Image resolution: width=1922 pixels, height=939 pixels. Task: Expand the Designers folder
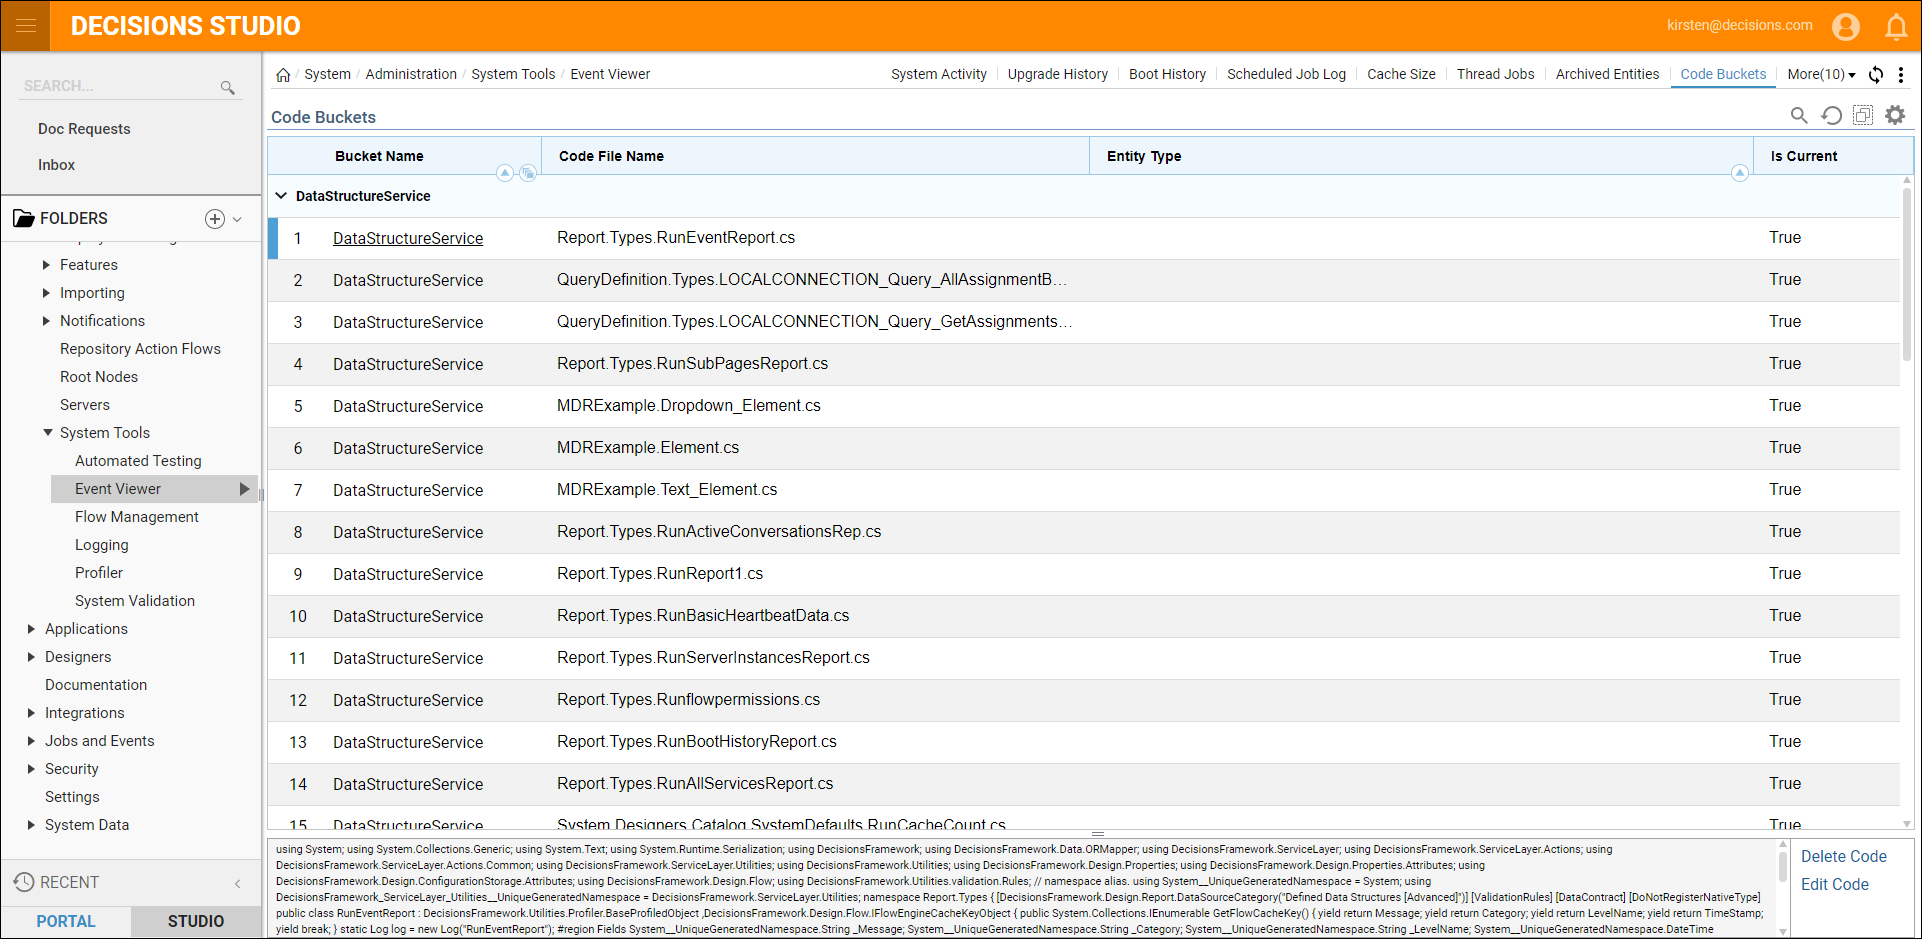tap(31, 657)
